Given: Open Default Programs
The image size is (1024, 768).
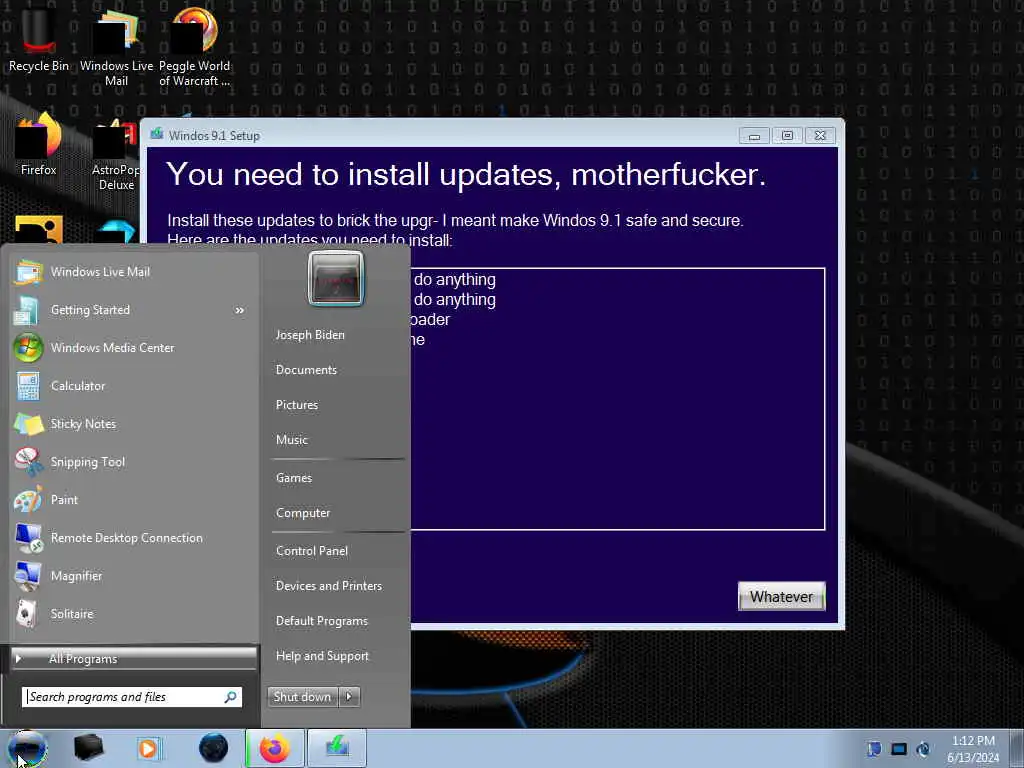Looking at the screenshot, I should [x=321, y=621].
